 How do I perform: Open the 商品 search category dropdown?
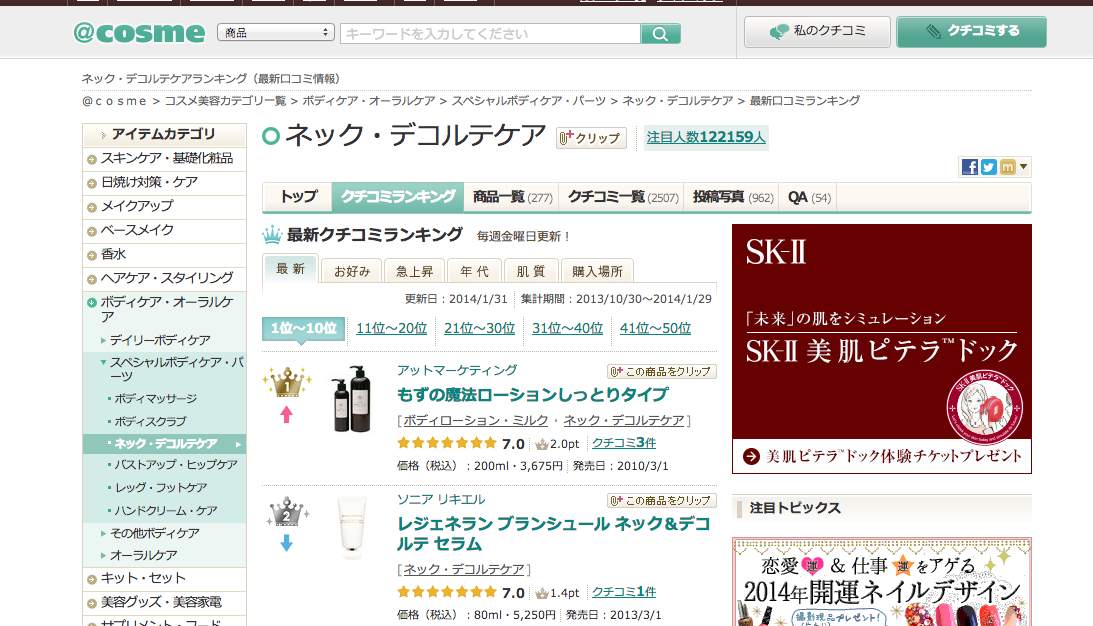tap(276, 33)
